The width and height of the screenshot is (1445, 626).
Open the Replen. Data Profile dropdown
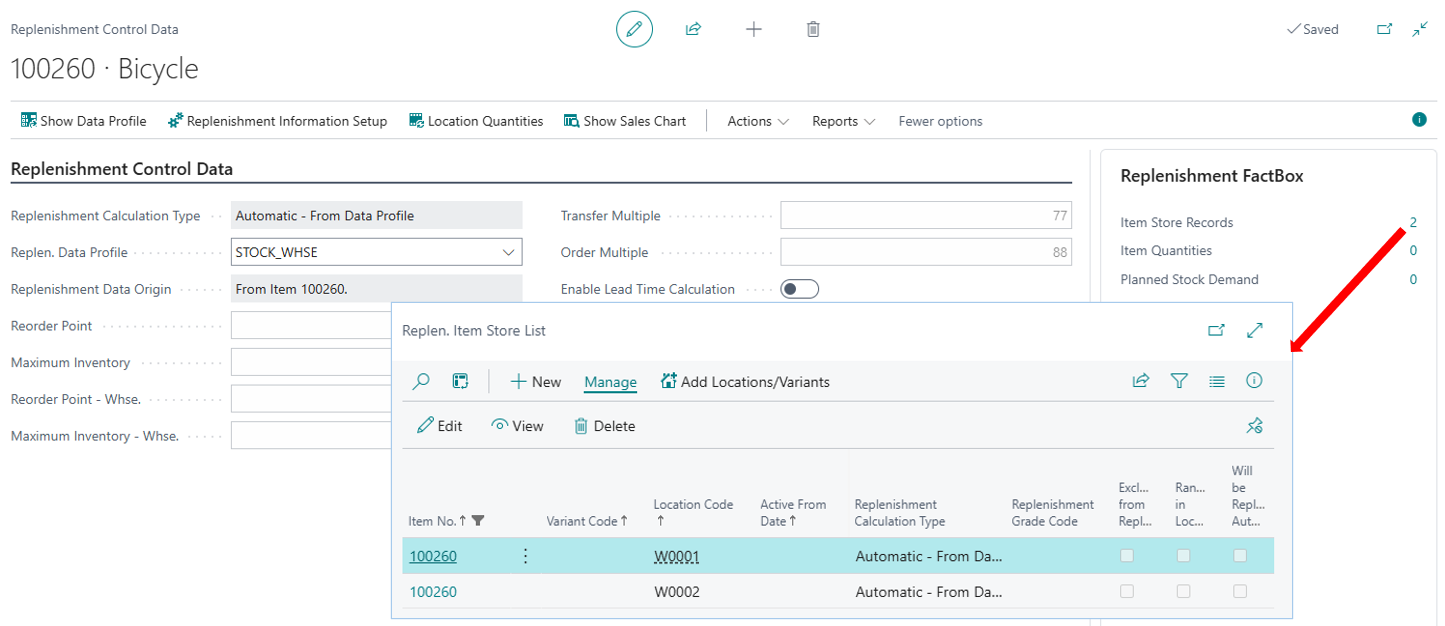point(509,252)
